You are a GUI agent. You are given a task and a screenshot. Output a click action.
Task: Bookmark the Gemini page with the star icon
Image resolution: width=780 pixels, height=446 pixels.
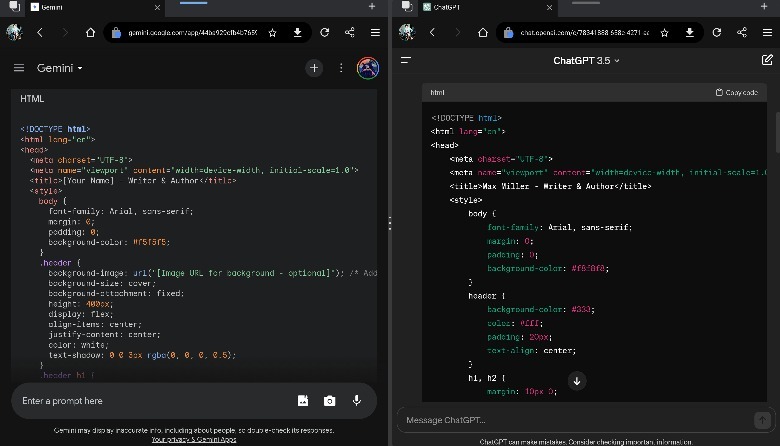272,32
